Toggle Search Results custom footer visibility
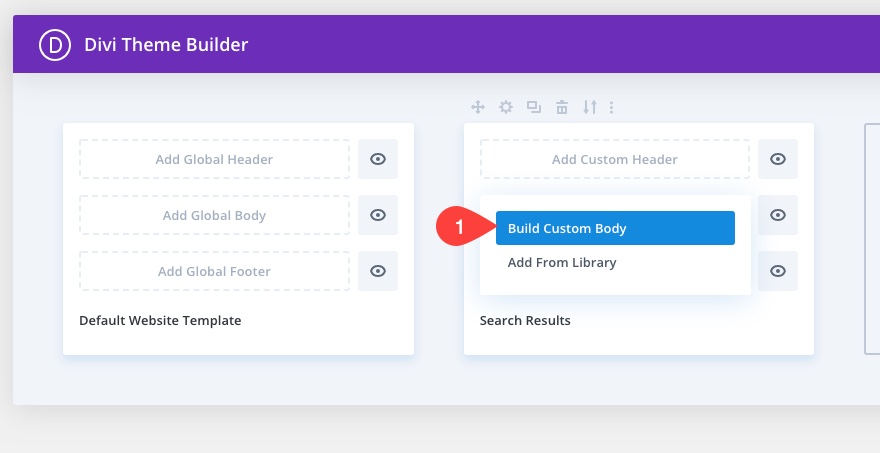The width and height of the screenshot is (880, 453). point(778,271)
